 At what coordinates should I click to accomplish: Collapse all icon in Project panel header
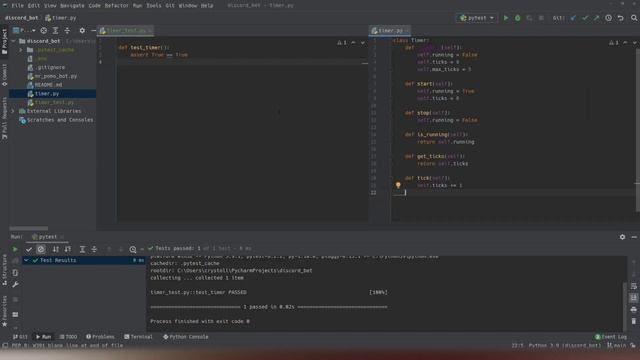[x=67, y=31]
